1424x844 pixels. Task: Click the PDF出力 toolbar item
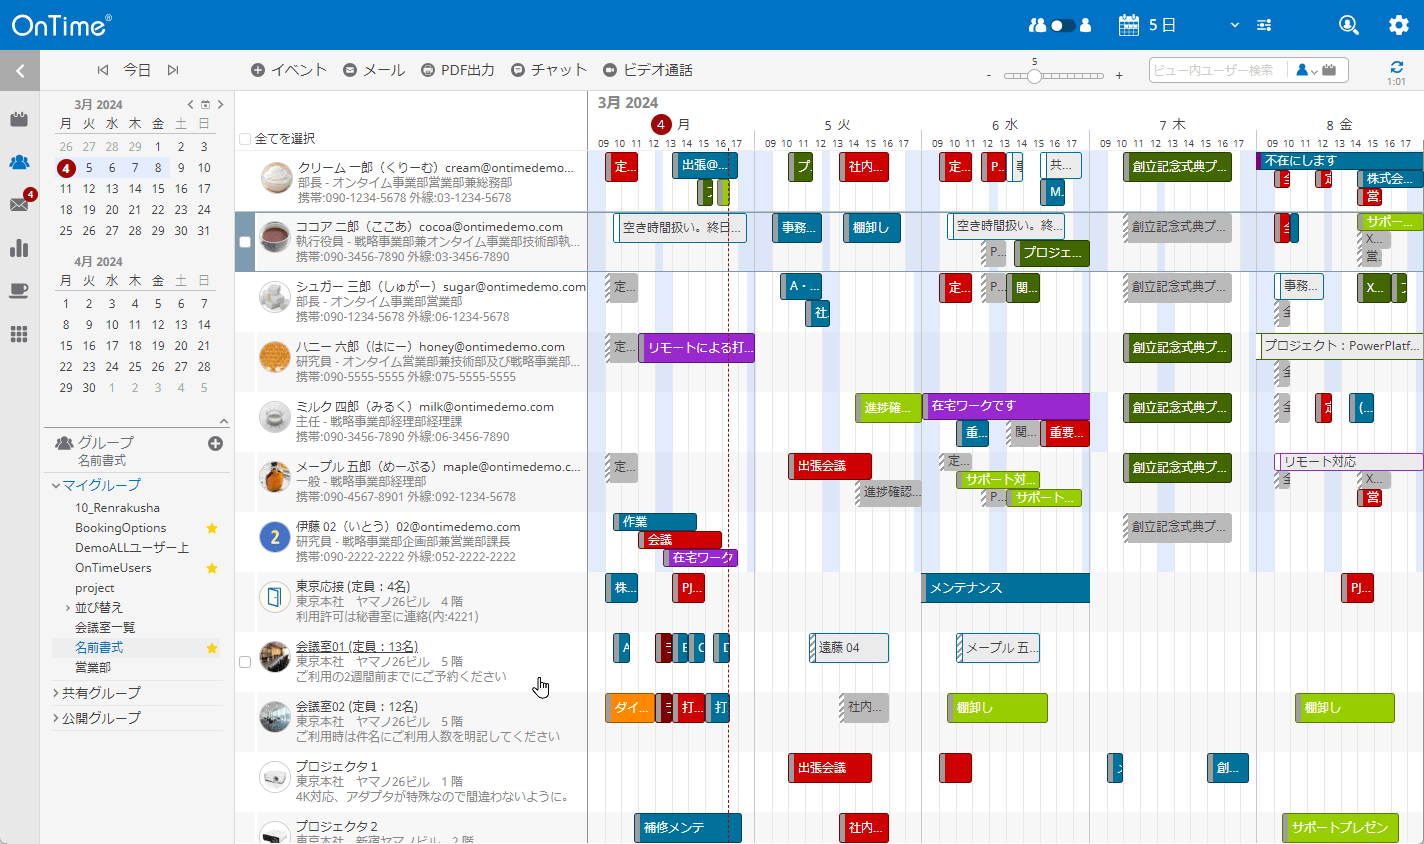click(458, 70)
